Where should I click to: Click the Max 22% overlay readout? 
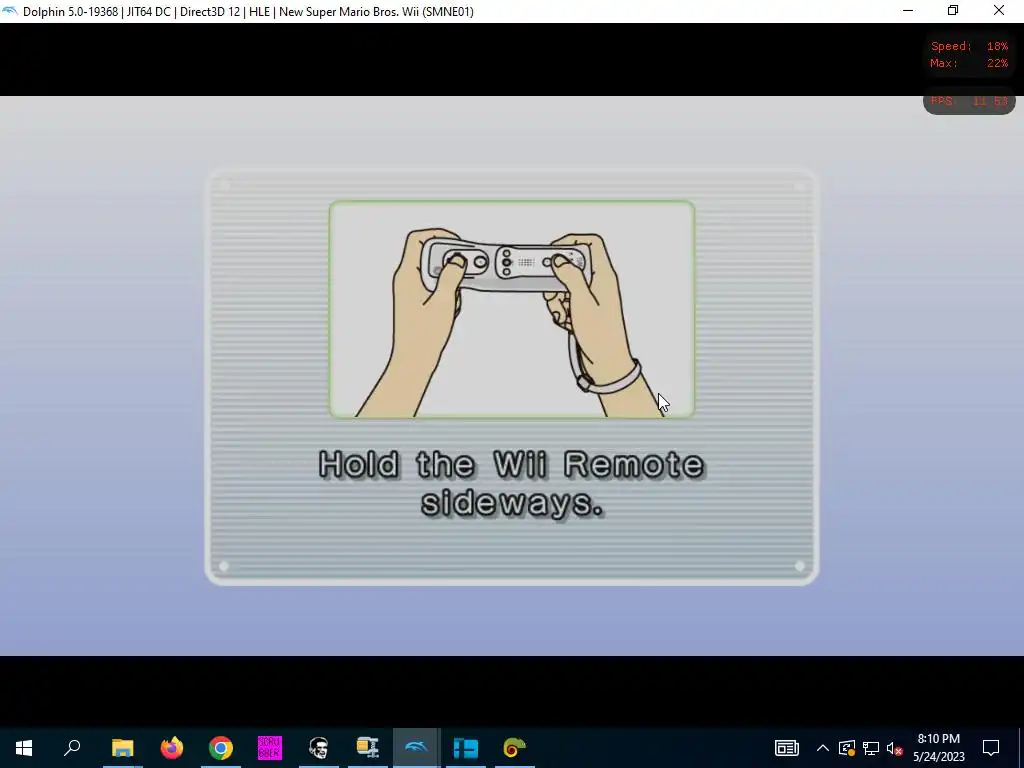(969, 63)
